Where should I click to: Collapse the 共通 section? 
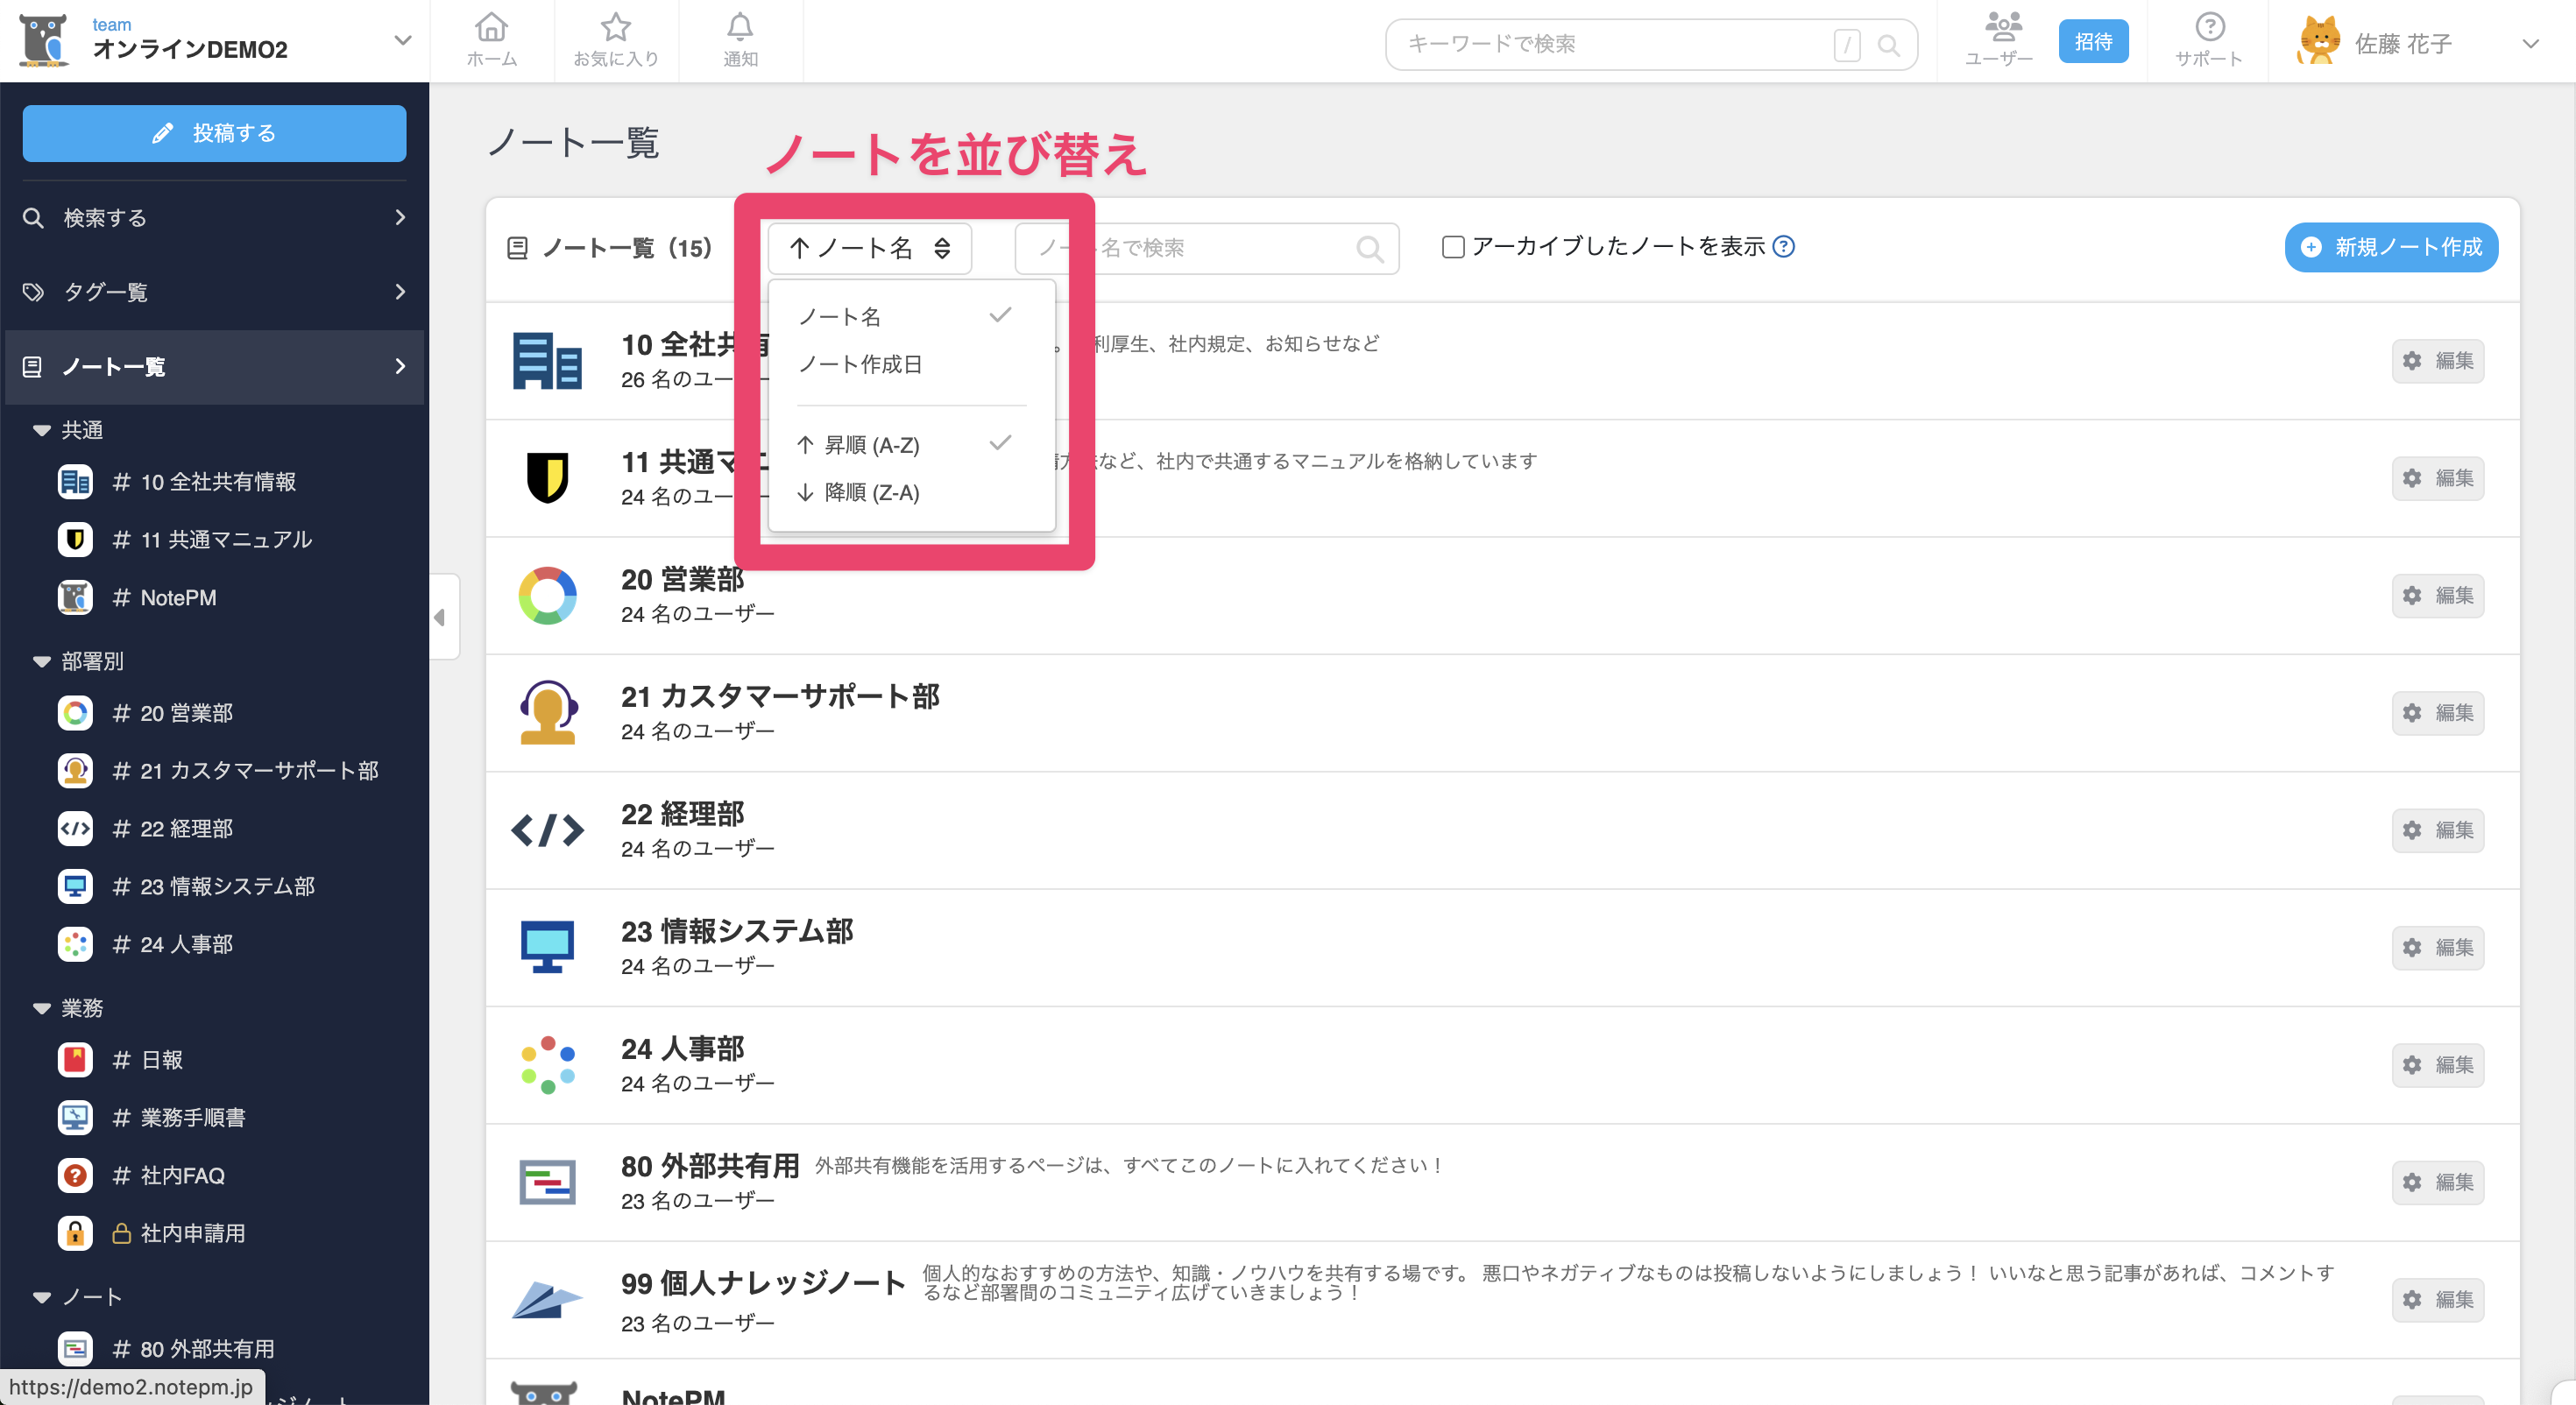tap(42, 429)
